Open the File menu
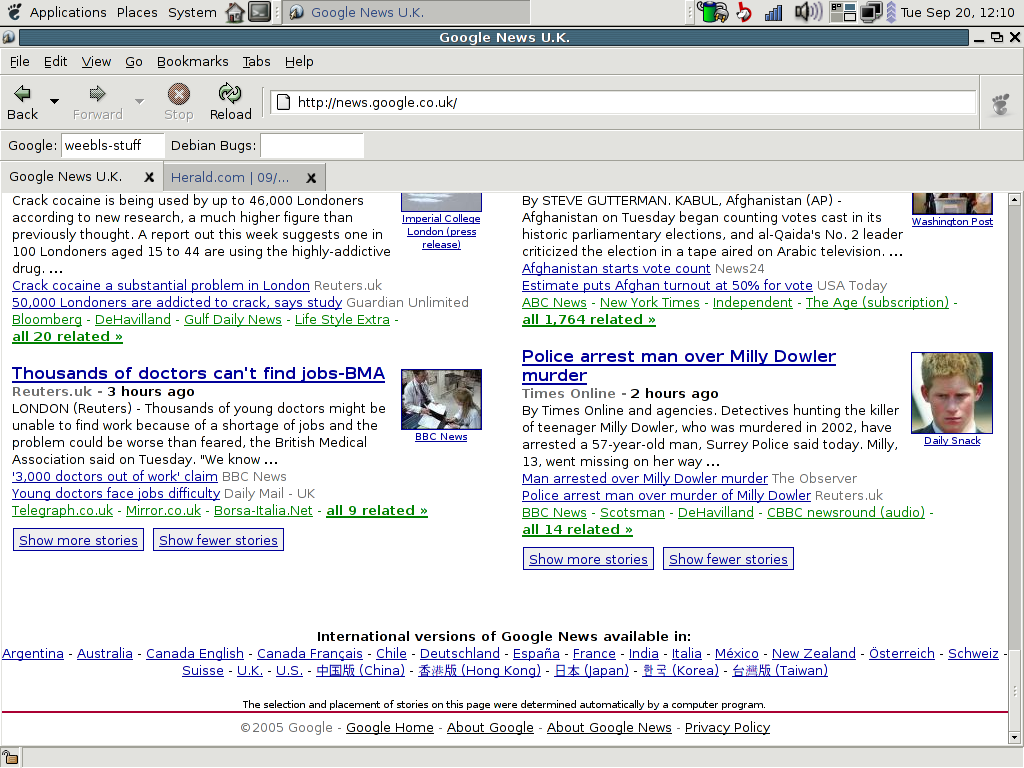1024x768 pixels. click(x=20, y=61)
